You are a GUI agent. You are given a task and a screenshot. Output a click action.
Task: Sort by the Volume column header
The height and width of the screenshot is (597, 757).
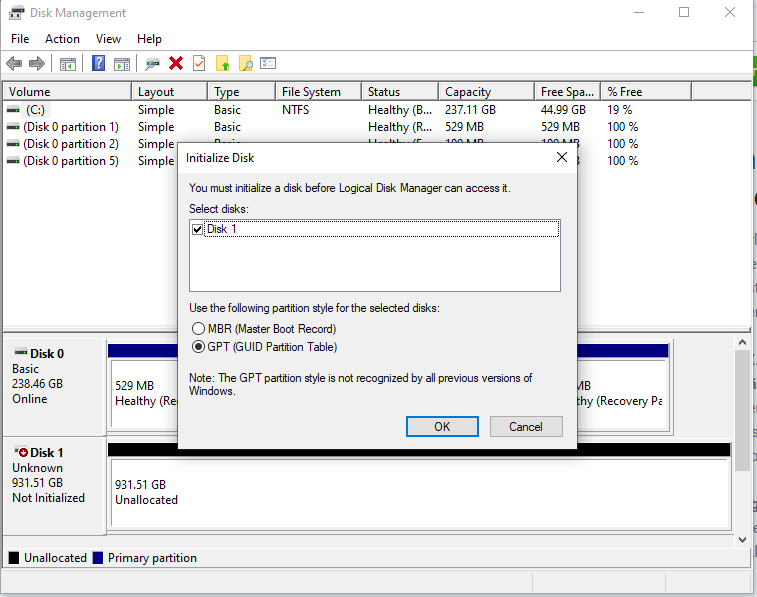68,92
